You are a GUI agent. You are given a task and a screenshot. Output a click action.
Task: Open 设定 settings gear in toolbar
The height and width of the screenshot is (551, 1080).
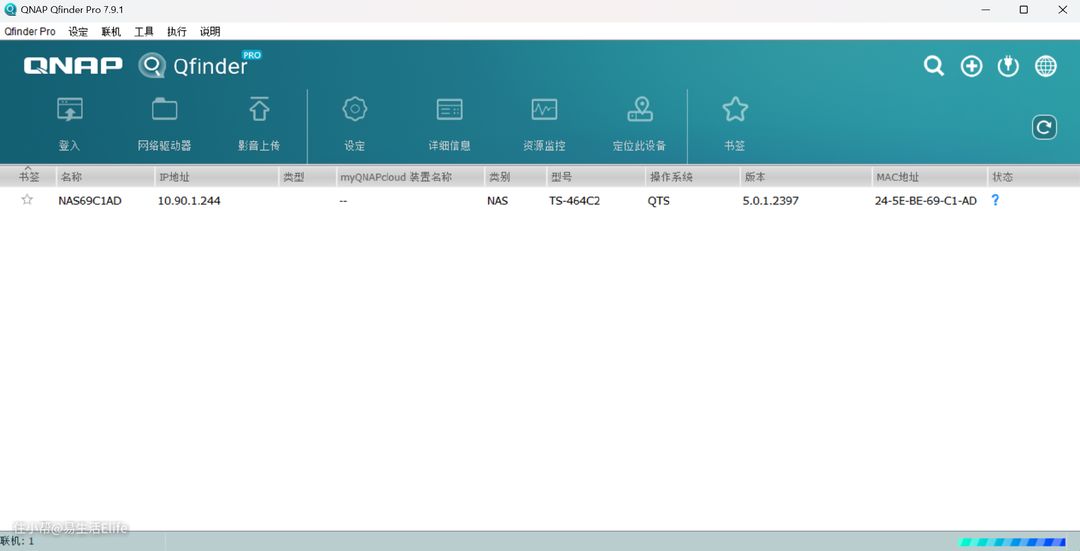[x=355, y=110]
